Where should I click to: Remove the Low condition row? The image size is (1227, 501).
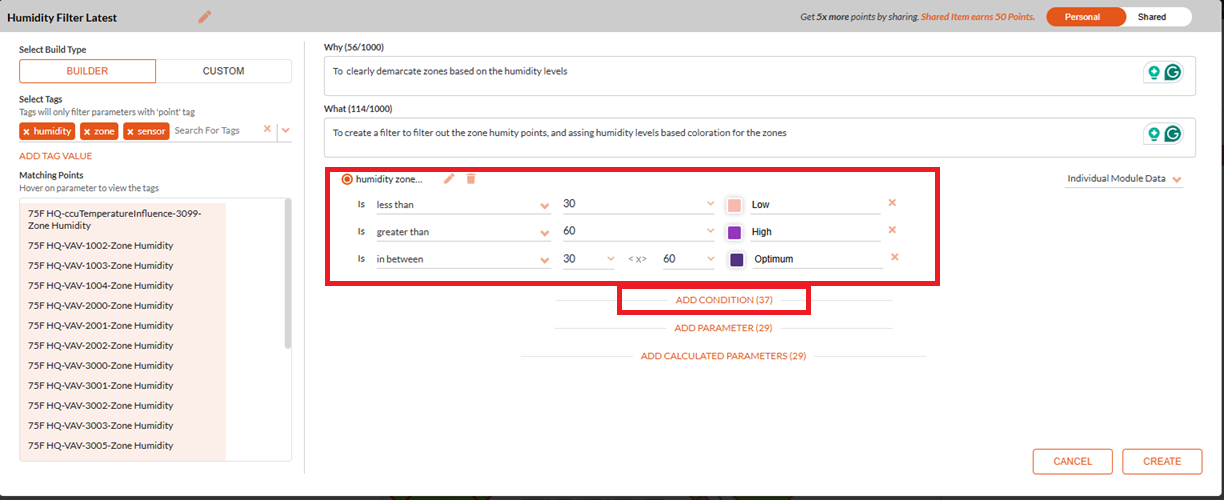892,203
